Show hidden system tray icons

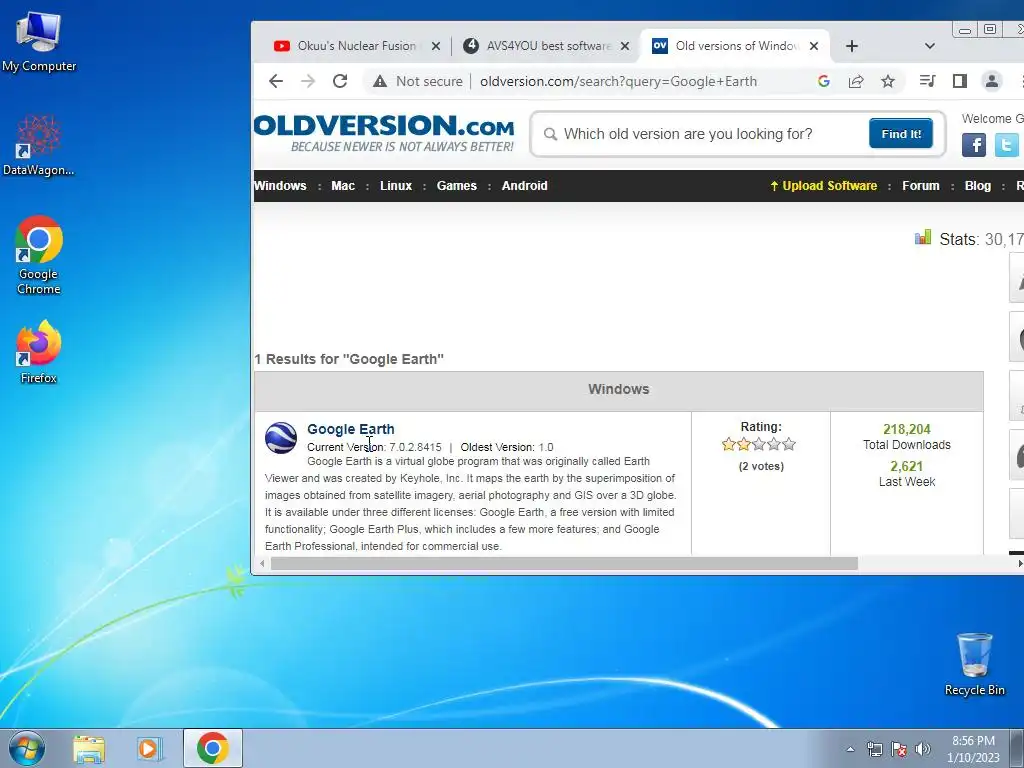tap(850, 749)
